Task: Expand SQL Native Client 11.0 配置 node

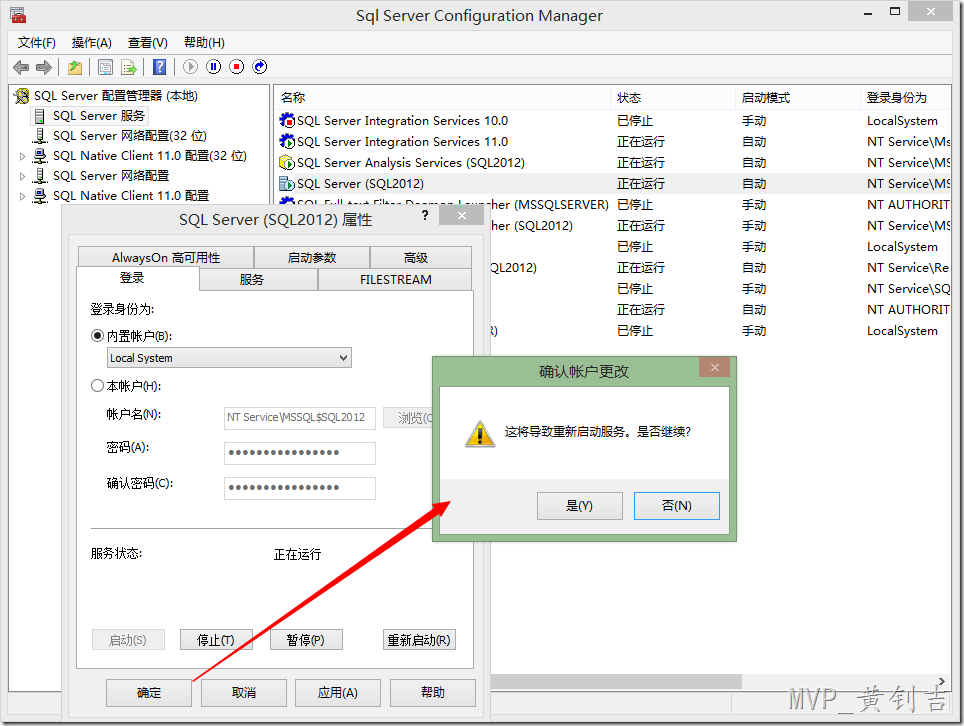Action: [22, 196]
